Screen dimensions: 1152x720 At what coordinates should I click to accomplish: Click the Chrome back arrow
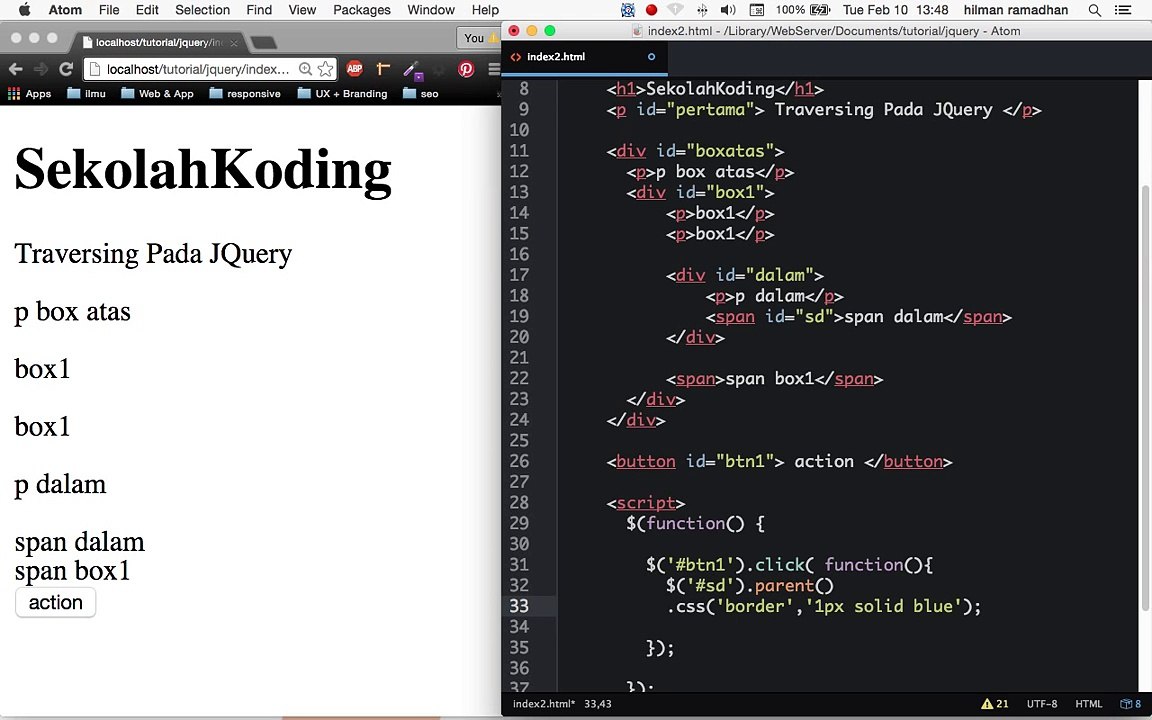[x=15, y=69]
